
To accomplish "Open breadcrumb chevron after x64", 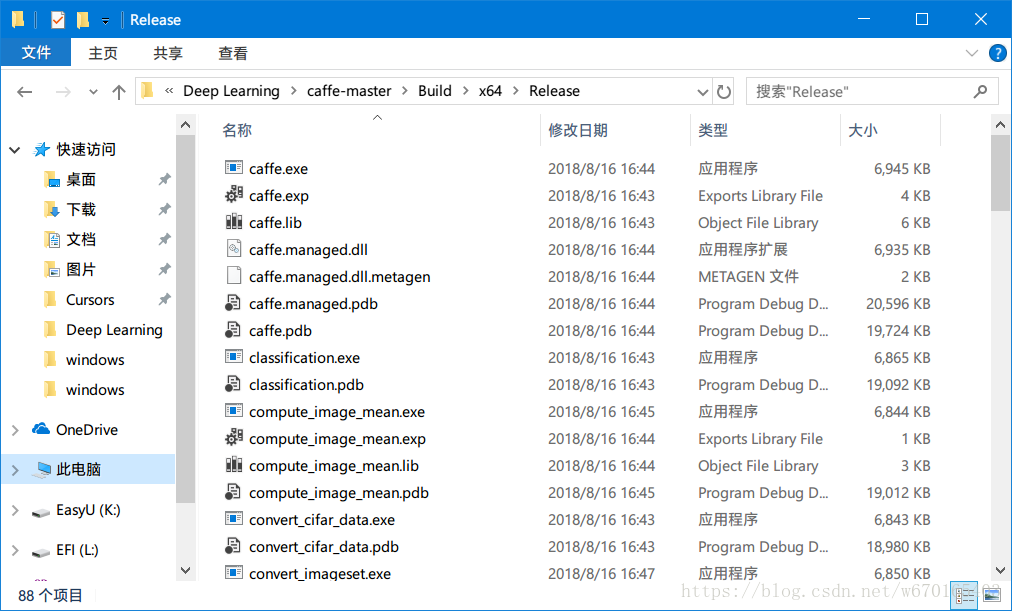I will pos(516,91).
